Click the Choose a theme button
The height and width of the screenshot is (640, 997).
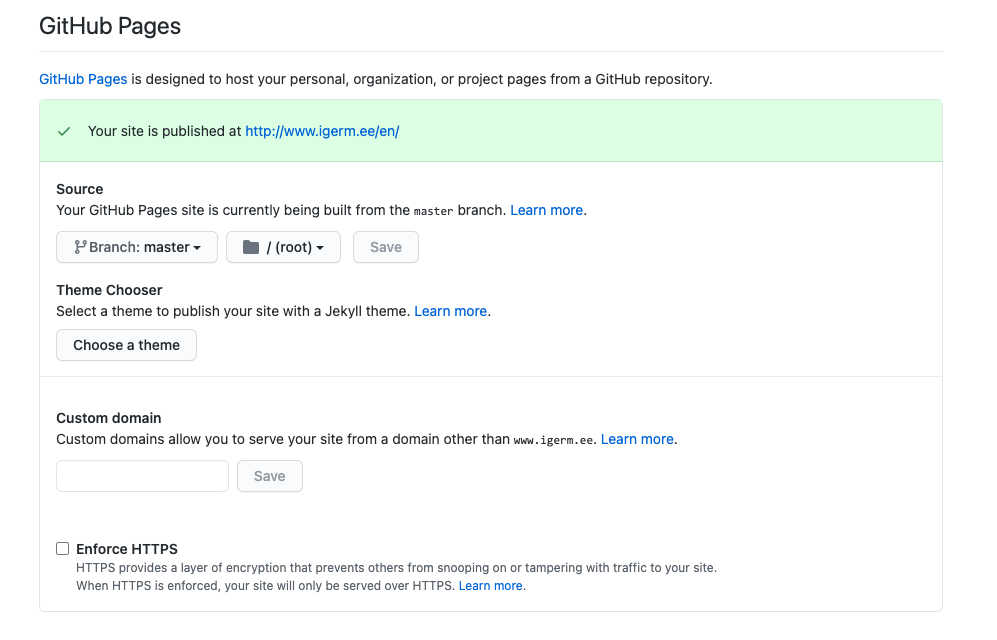click(126, 345)
